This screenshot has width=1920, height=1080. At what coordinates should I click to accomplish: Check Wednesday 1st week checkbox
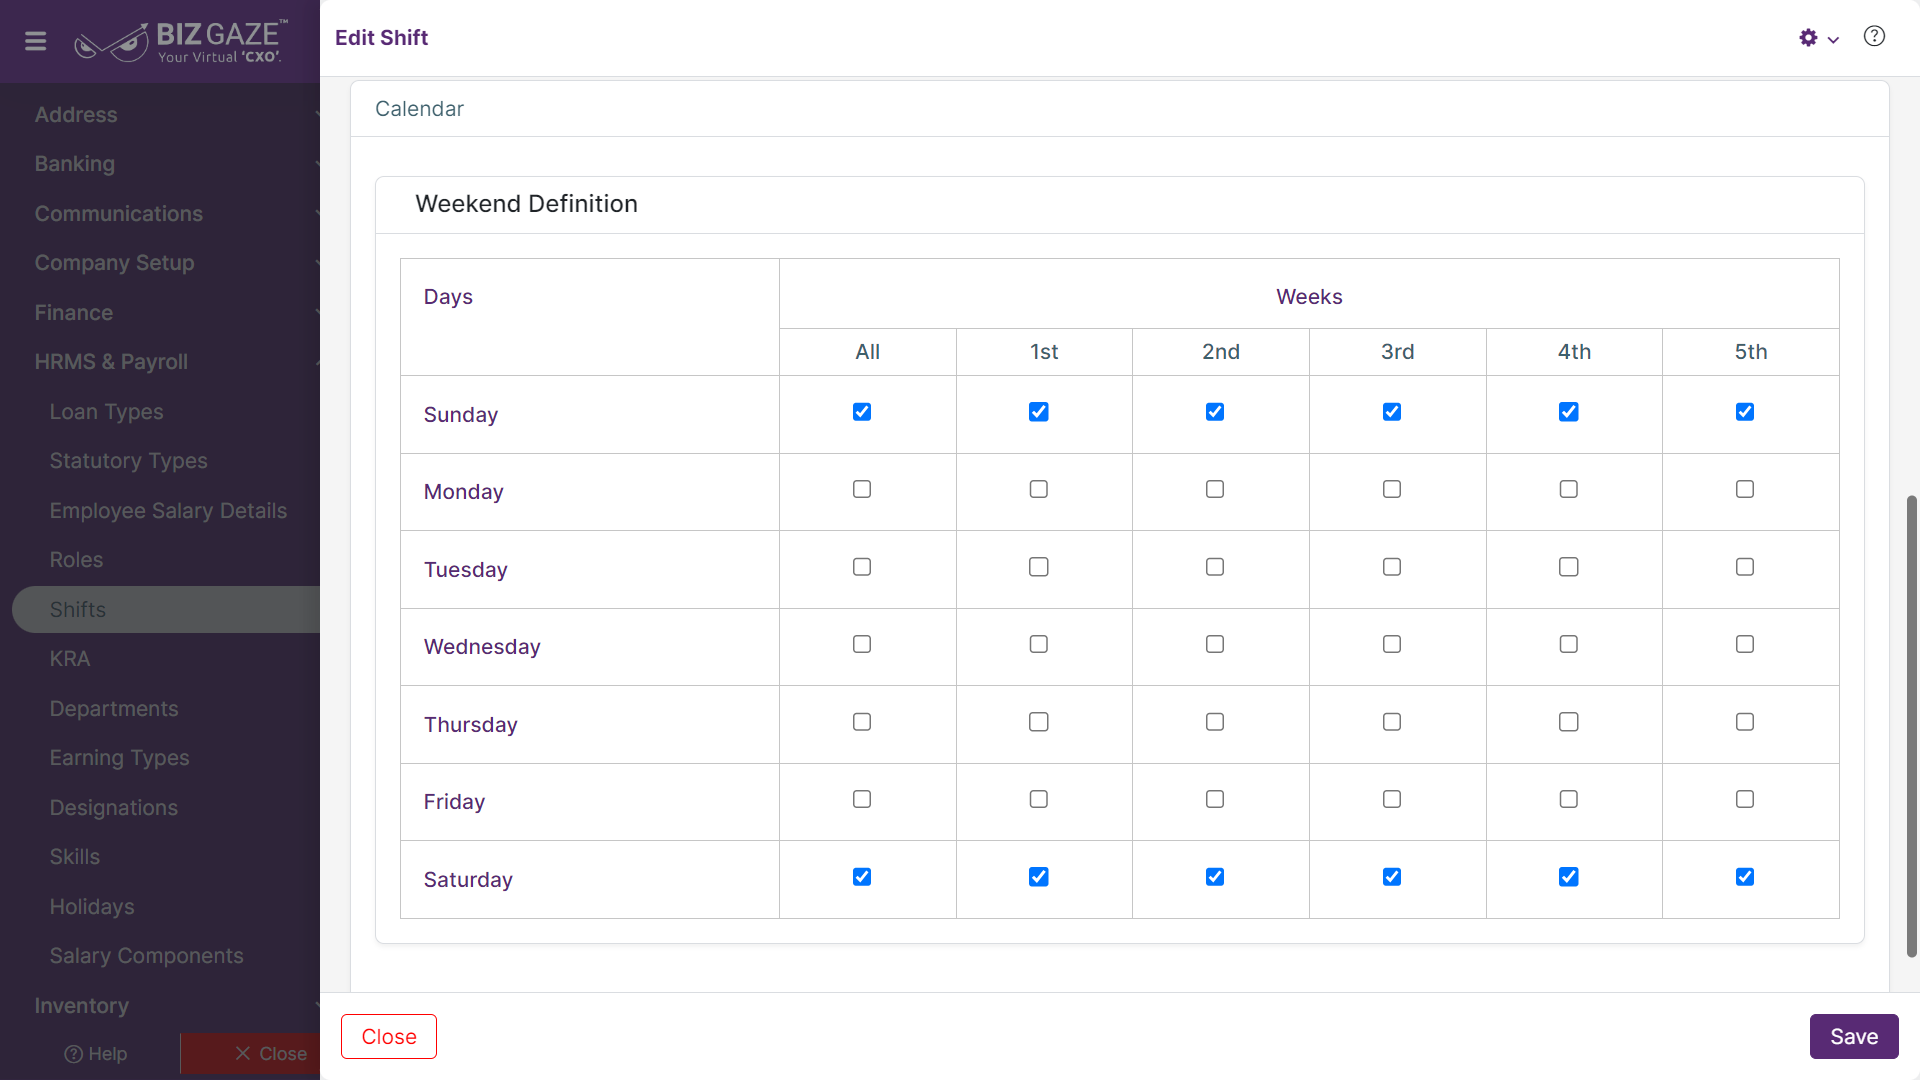point(1039,644)
